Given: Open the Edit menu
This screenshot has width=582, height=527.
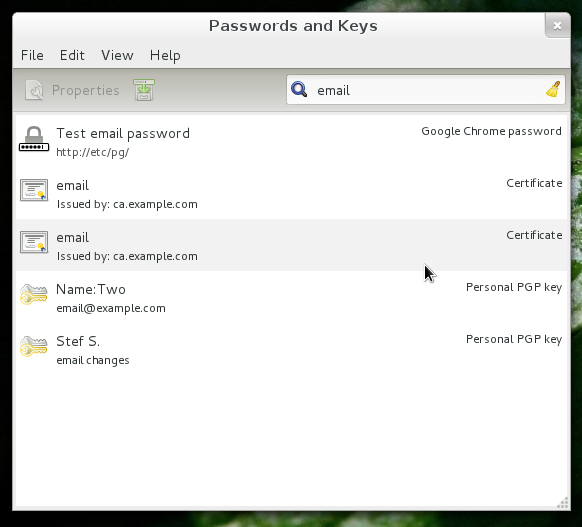Looking at the screenshot, I should coord(72,55).
